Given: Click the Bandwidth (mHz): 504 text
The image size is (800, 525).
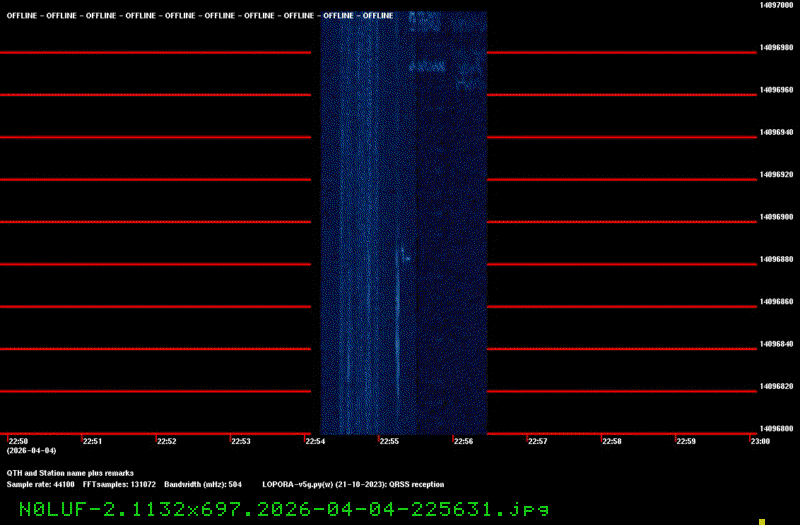Looking at the screenshot, I should (x=203, y=484).
